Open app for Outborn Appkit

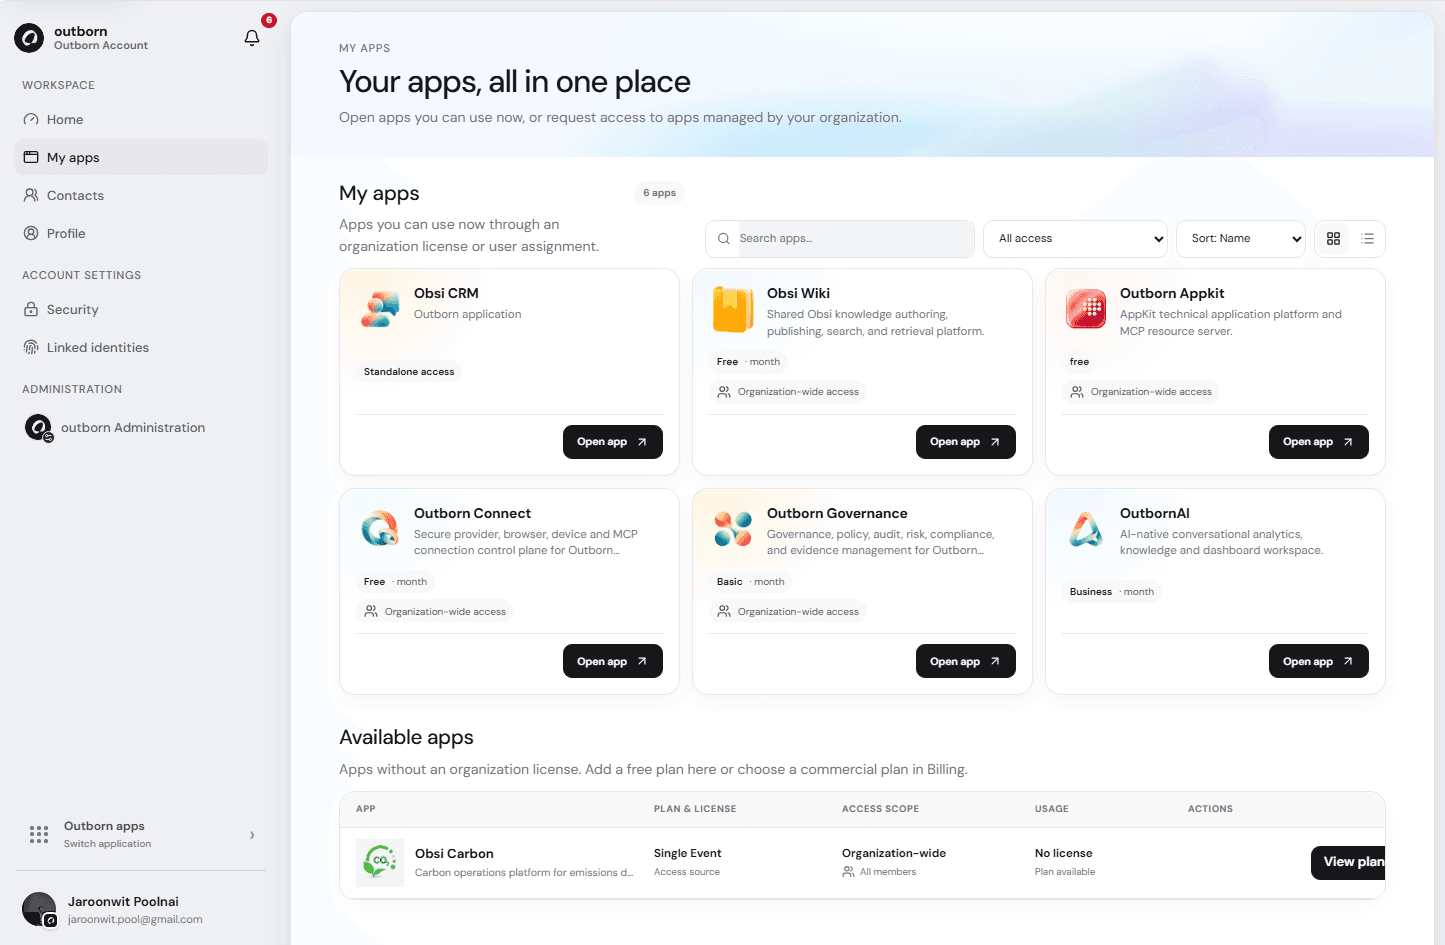[x=1319, y=442]
